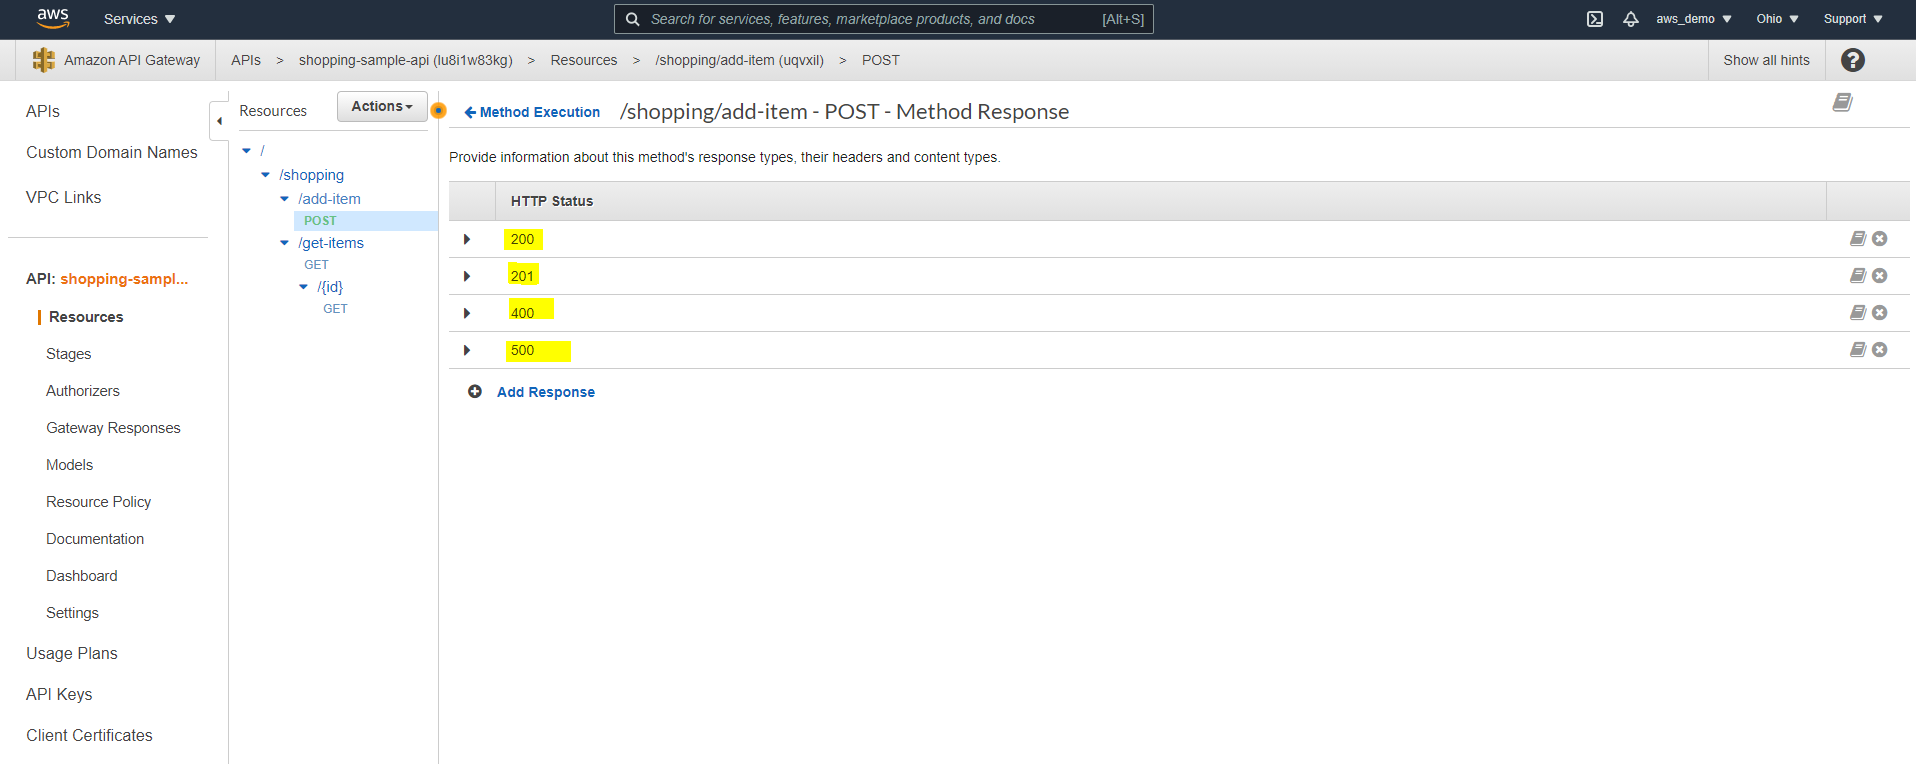The image size is (1916, 764).
Task: Open API Keys in the sidebar
Action: 59,694
